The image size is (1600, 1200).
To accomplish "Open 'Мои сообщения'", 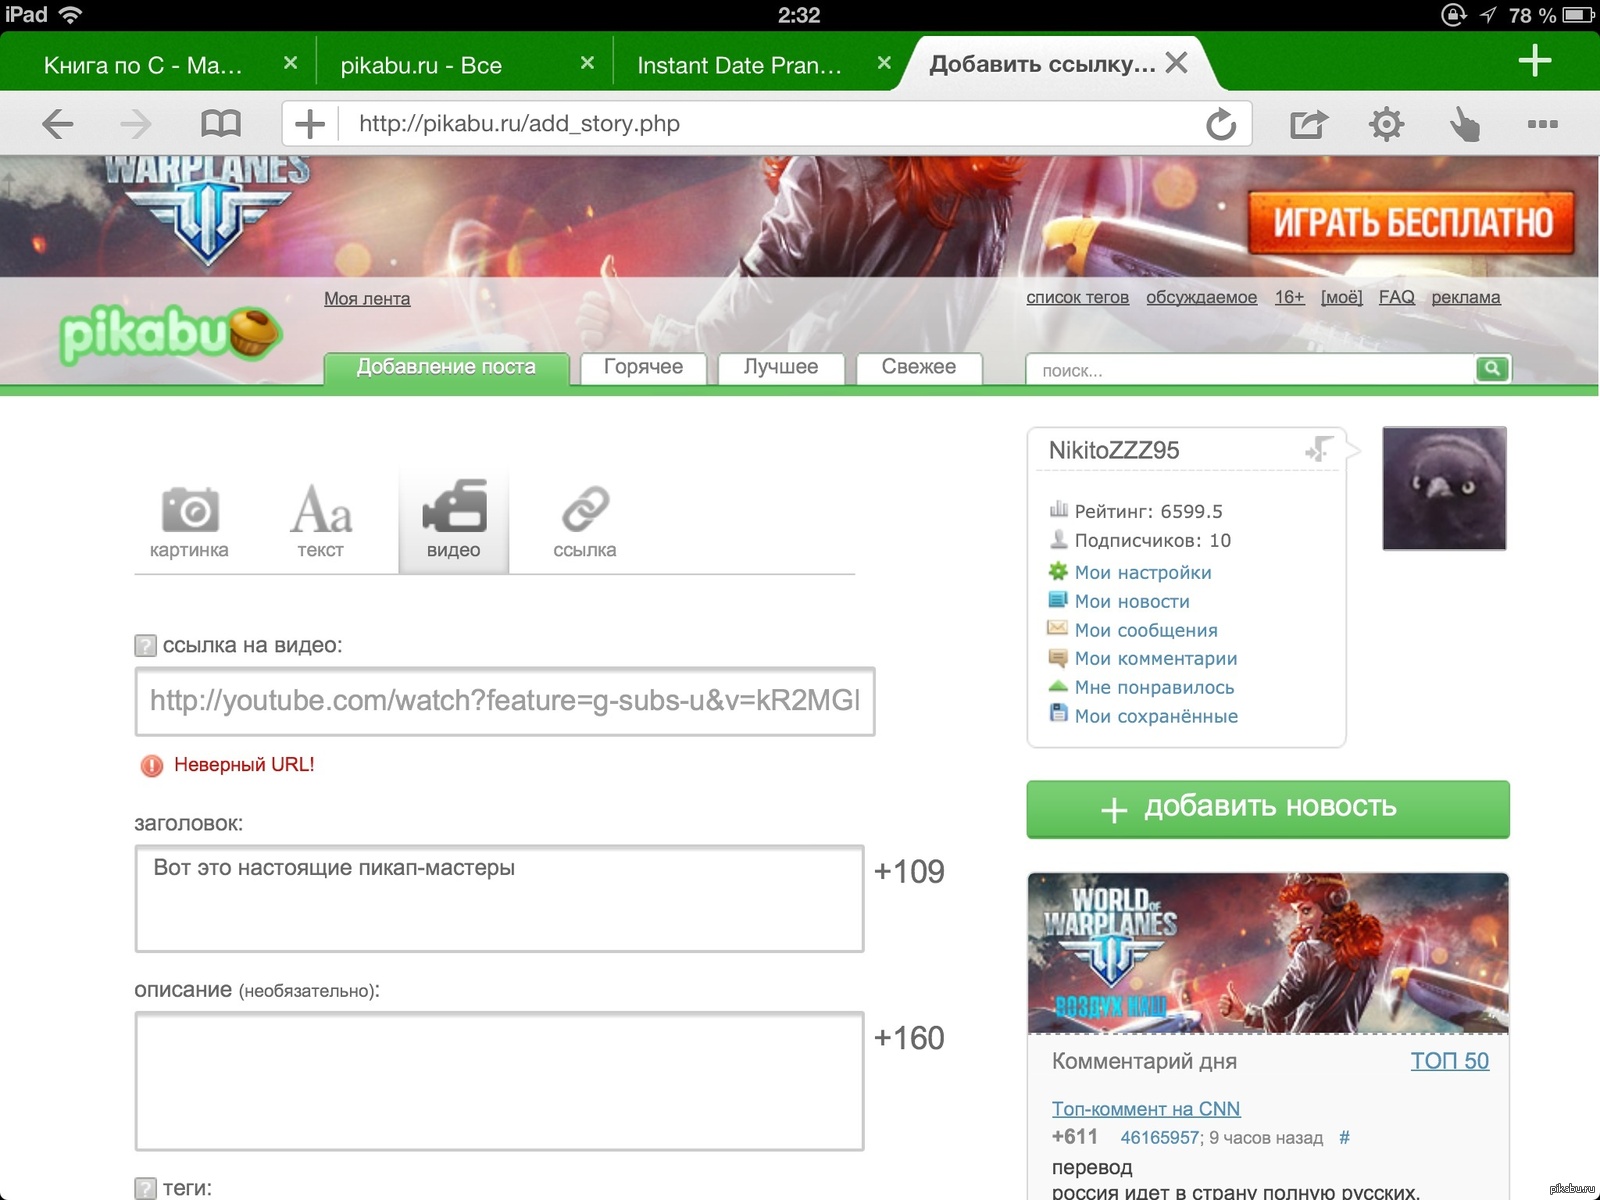I will coord(1146,631).
